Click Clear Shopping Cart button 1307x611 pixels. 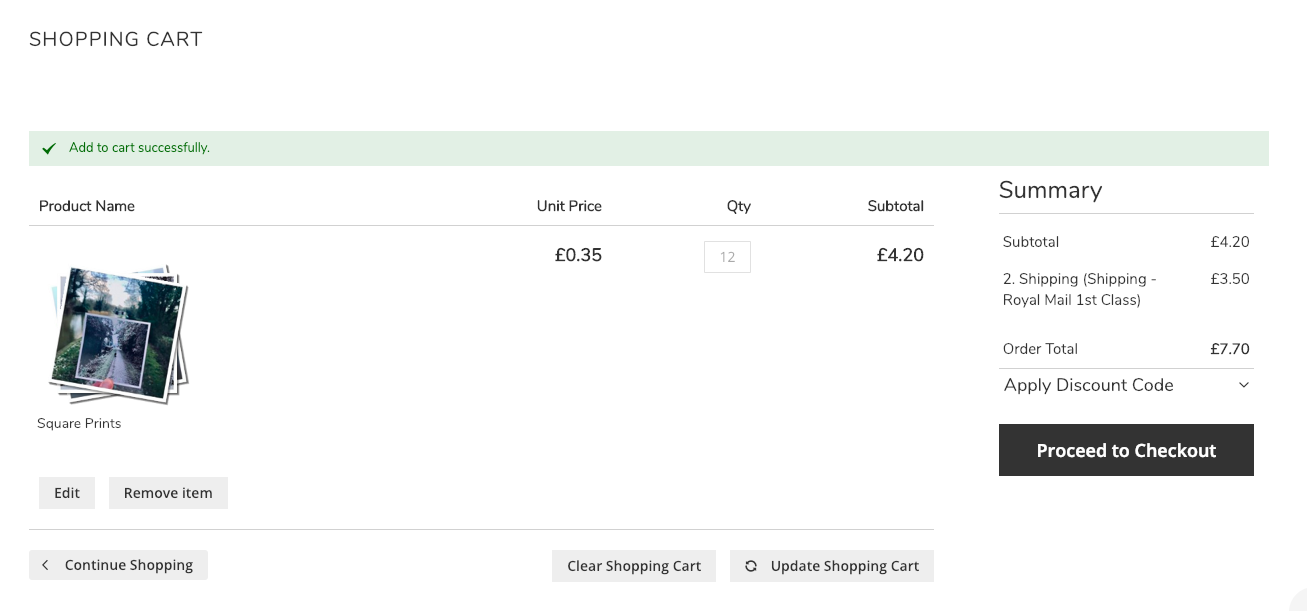[x=634, y=566]
